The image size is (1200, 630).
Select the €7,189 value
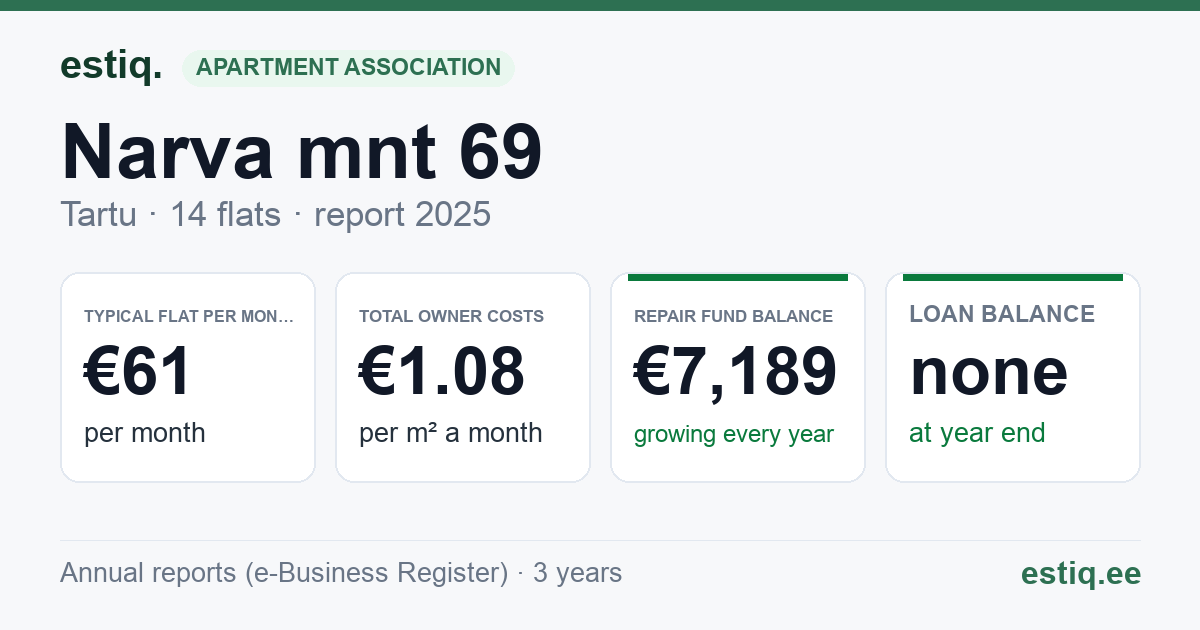pyautogui.click(x=735, y=372)
